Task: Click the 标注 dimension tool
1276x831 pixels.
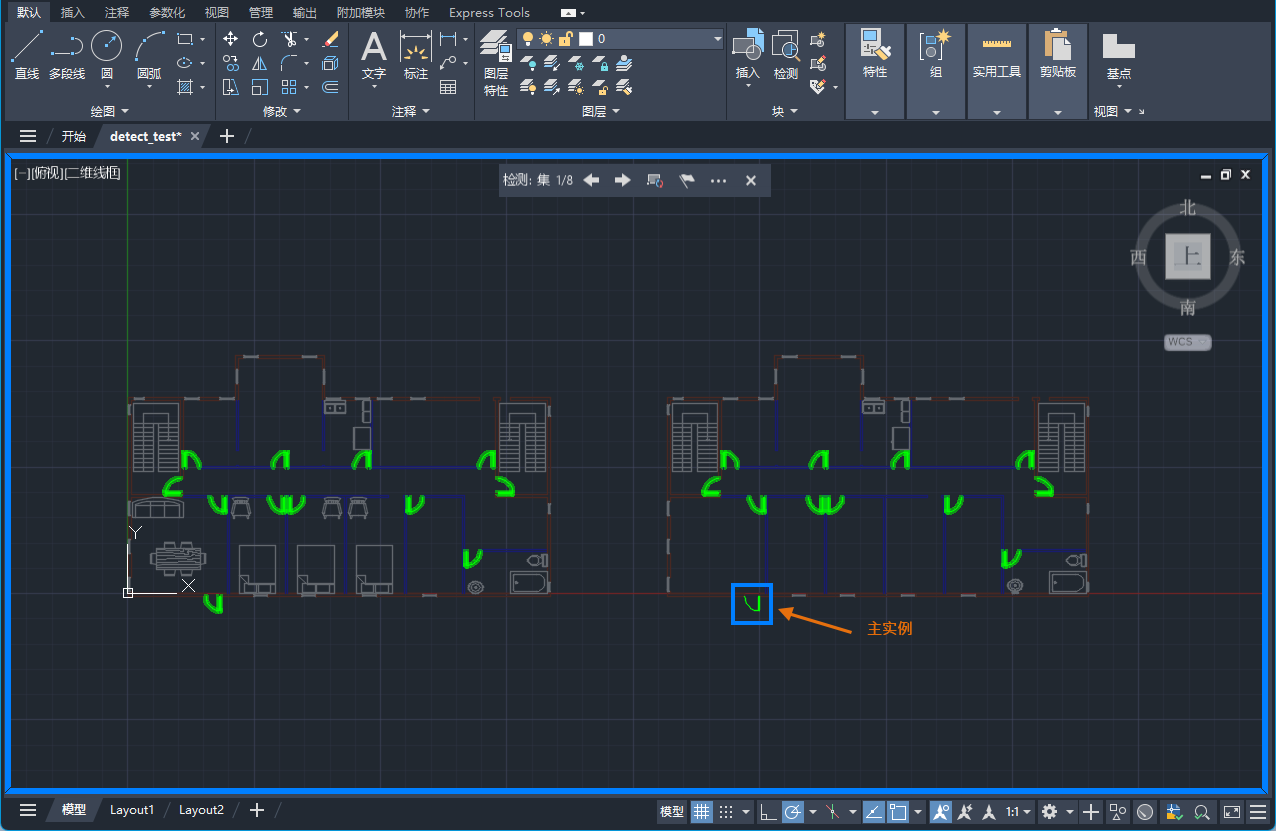Action: [x=415, y=55]
